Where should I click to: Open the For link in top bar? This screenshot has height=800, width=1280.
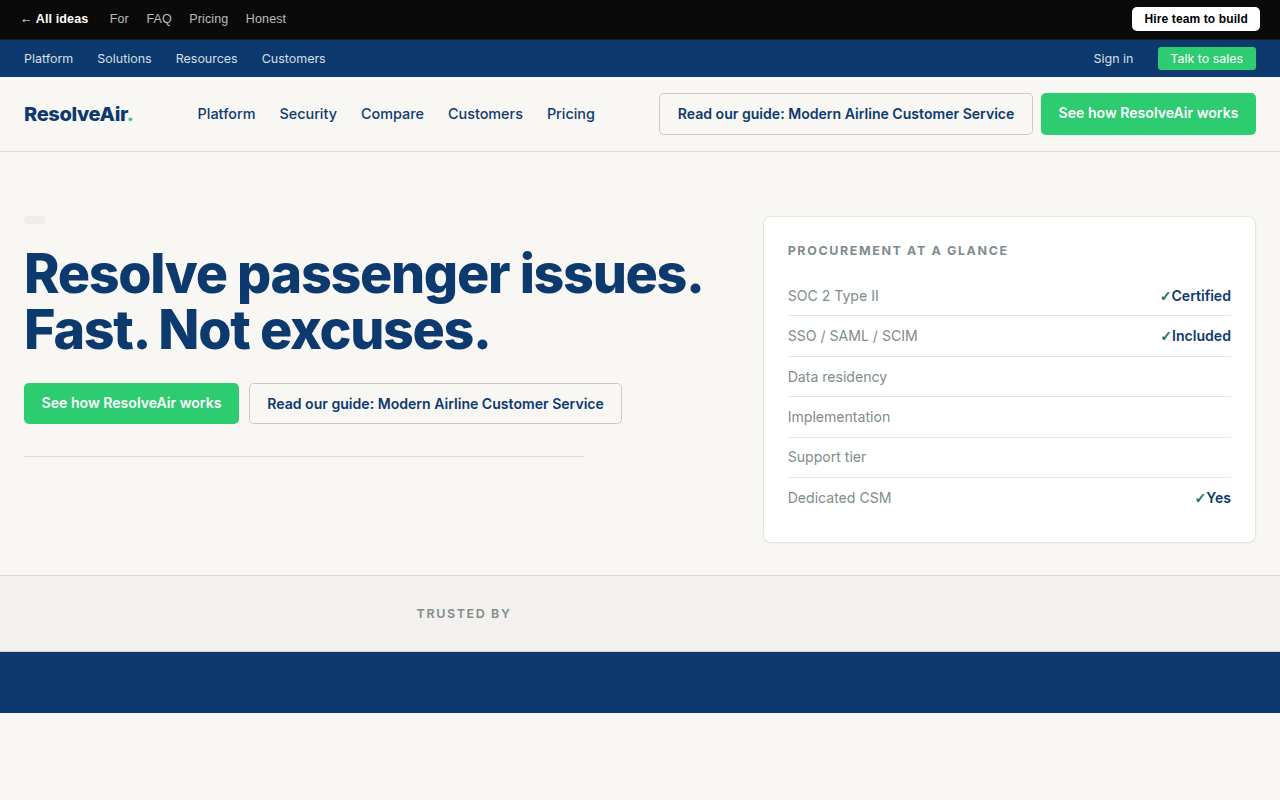tap(119, 19)
